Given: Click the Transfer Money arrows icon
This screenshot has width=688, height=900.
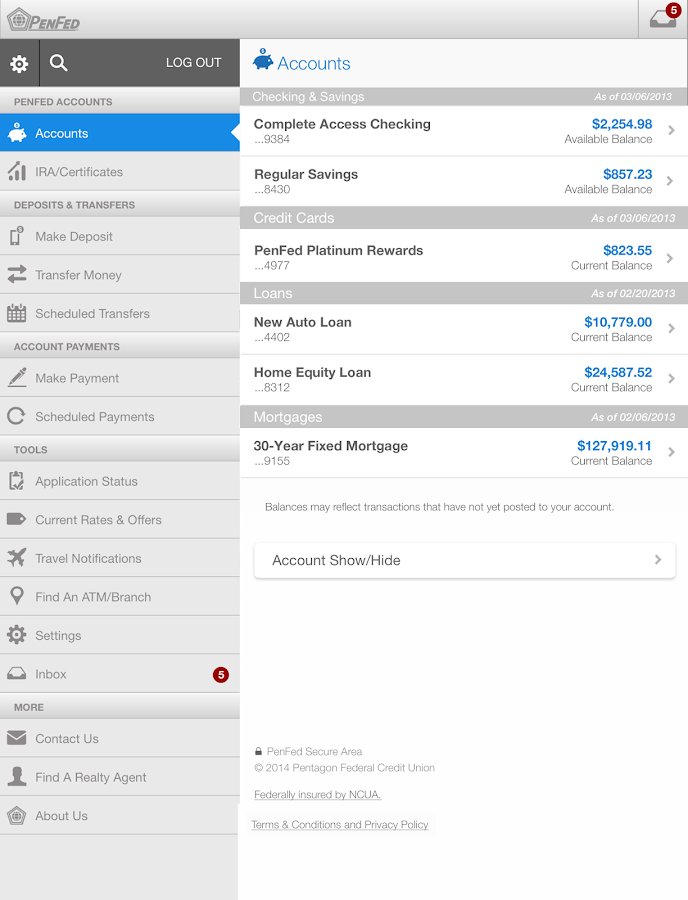Looking at the screenshot, I should 16,275.
